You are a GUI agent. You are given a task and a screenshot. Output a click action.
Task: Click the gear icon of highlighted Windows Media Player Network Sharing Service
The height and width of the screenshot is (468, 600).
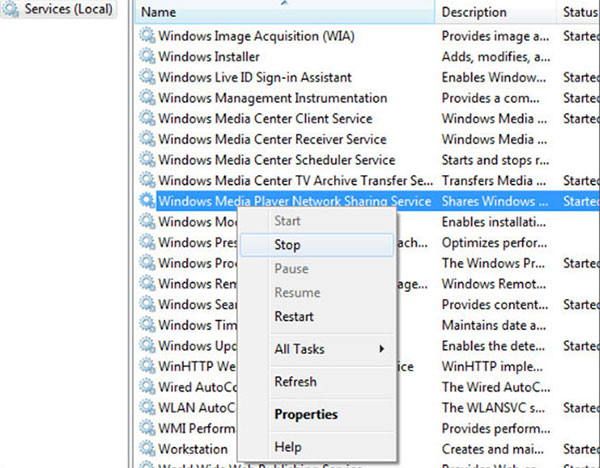(147, 201)
